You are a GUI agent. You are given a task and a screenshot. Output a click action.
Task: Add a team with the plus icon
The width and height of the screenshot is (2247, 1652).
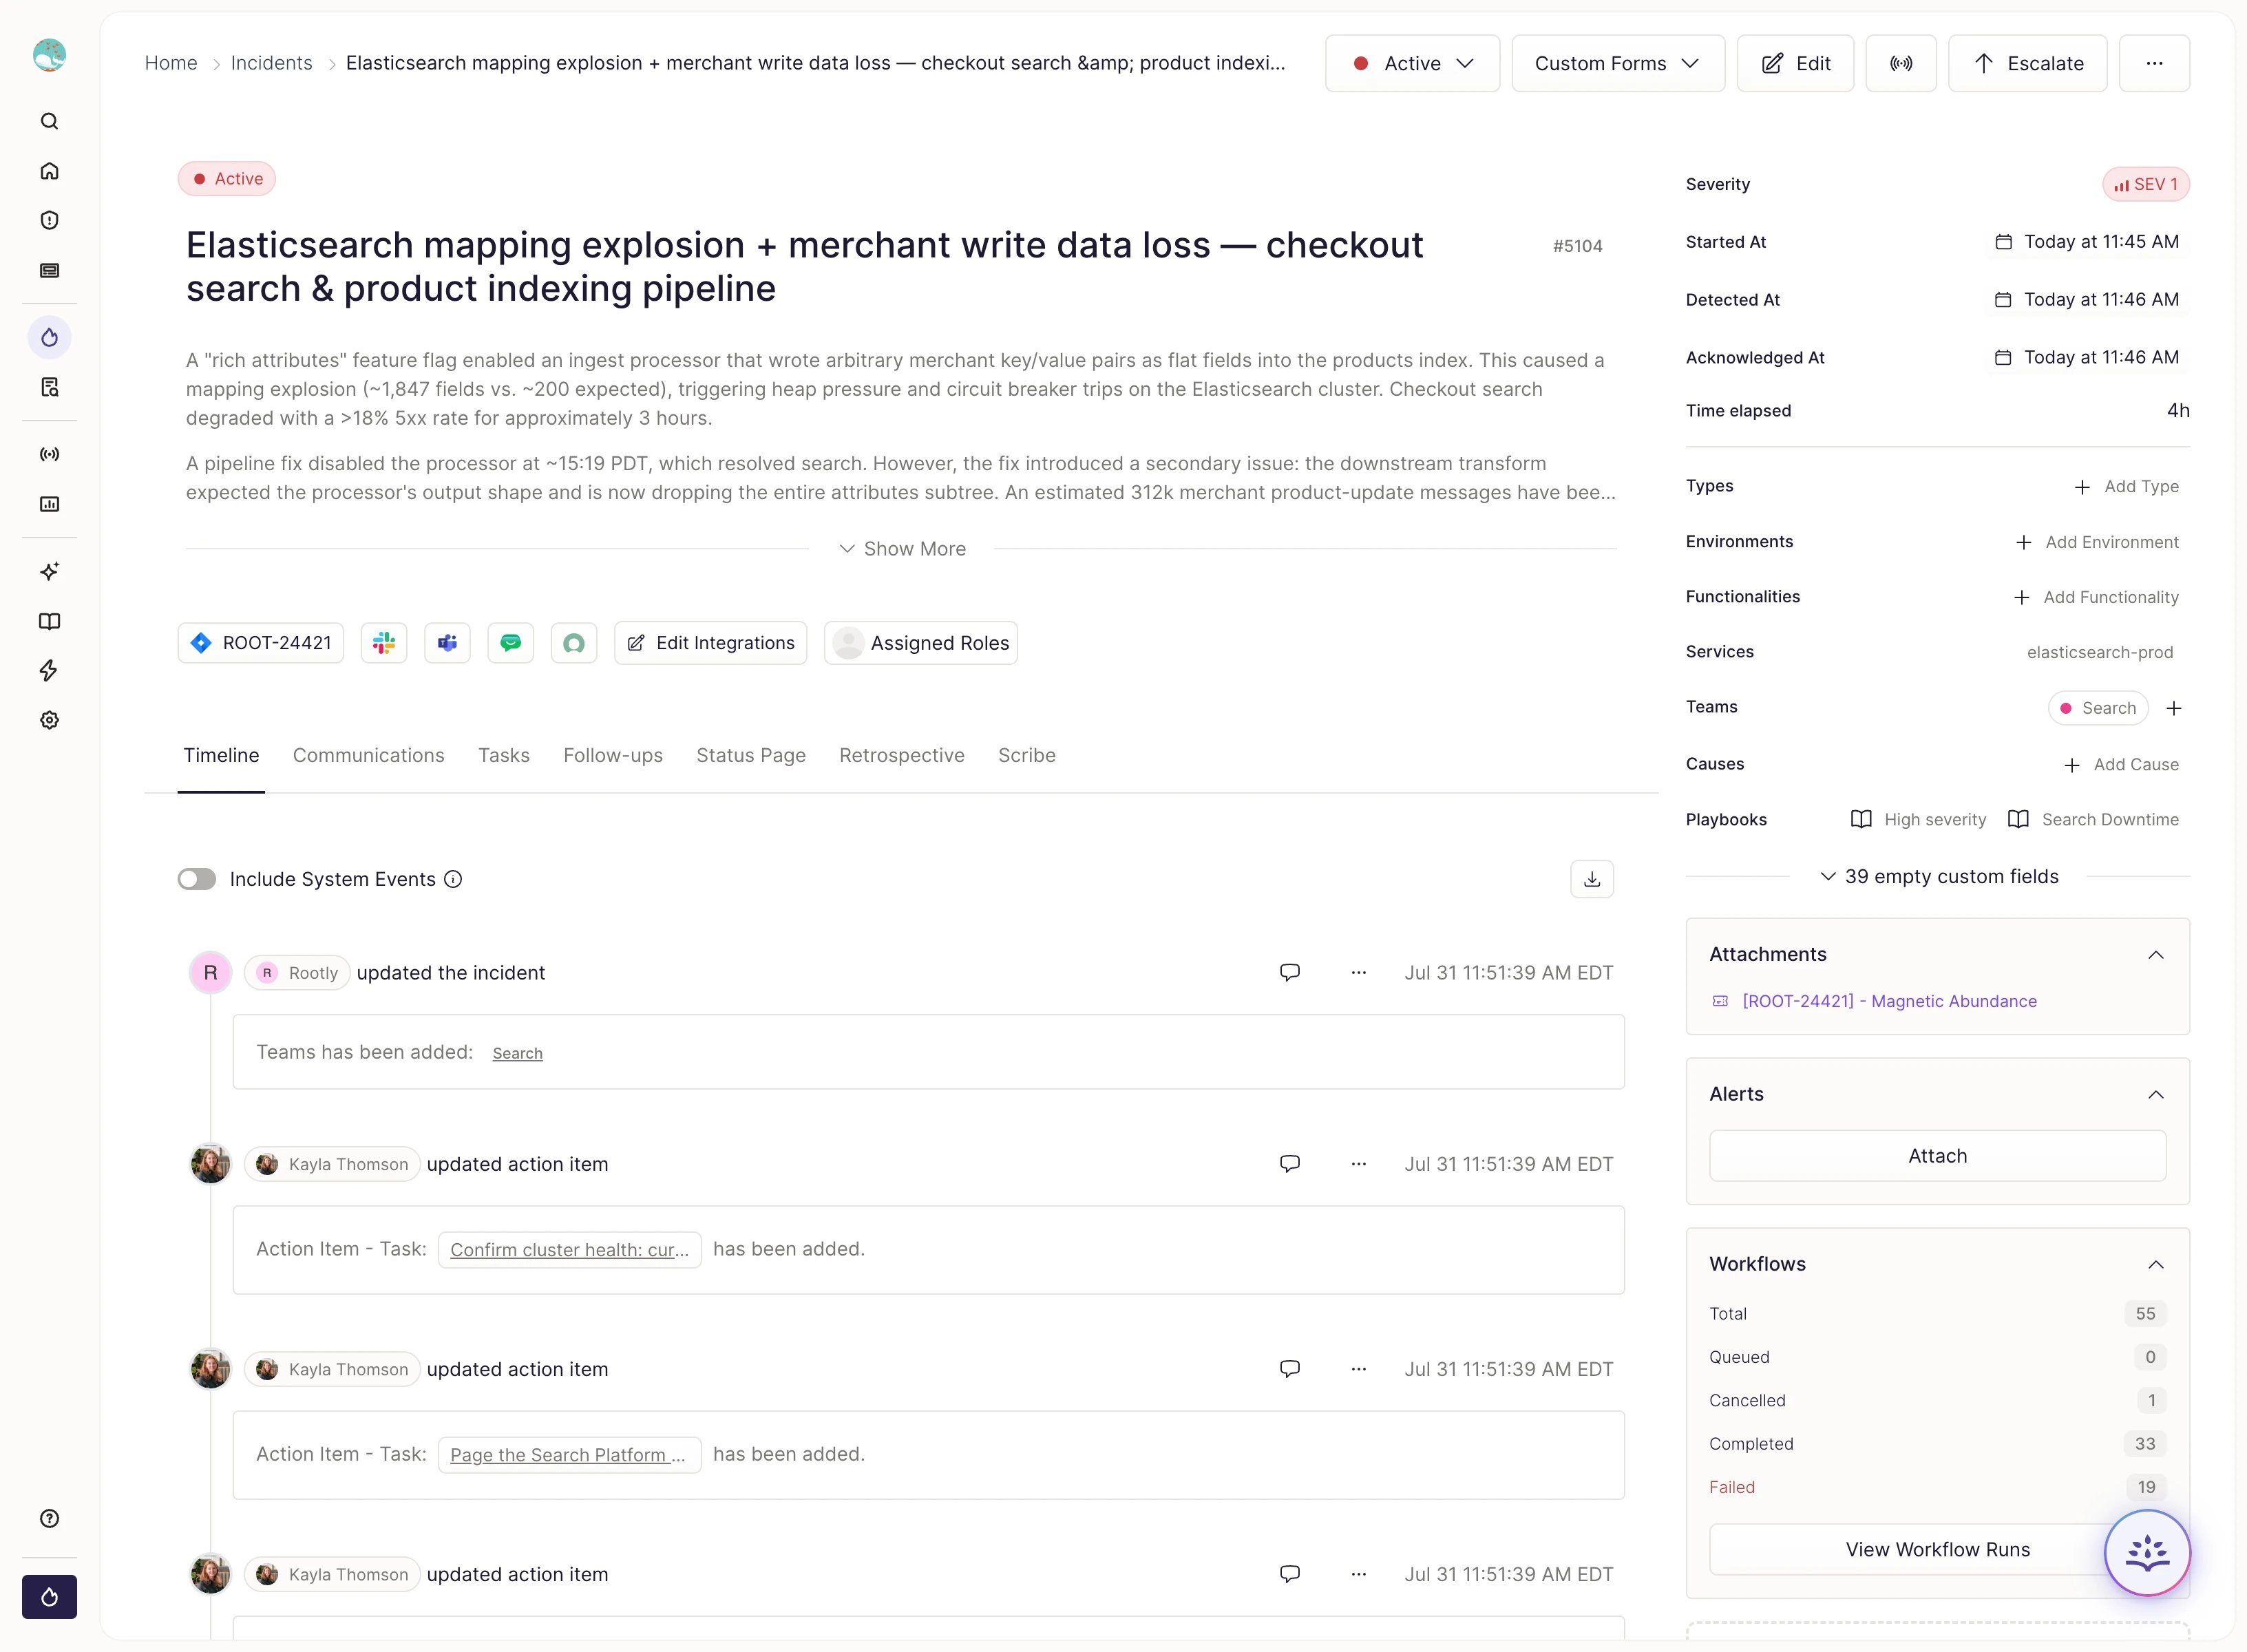2174,708
